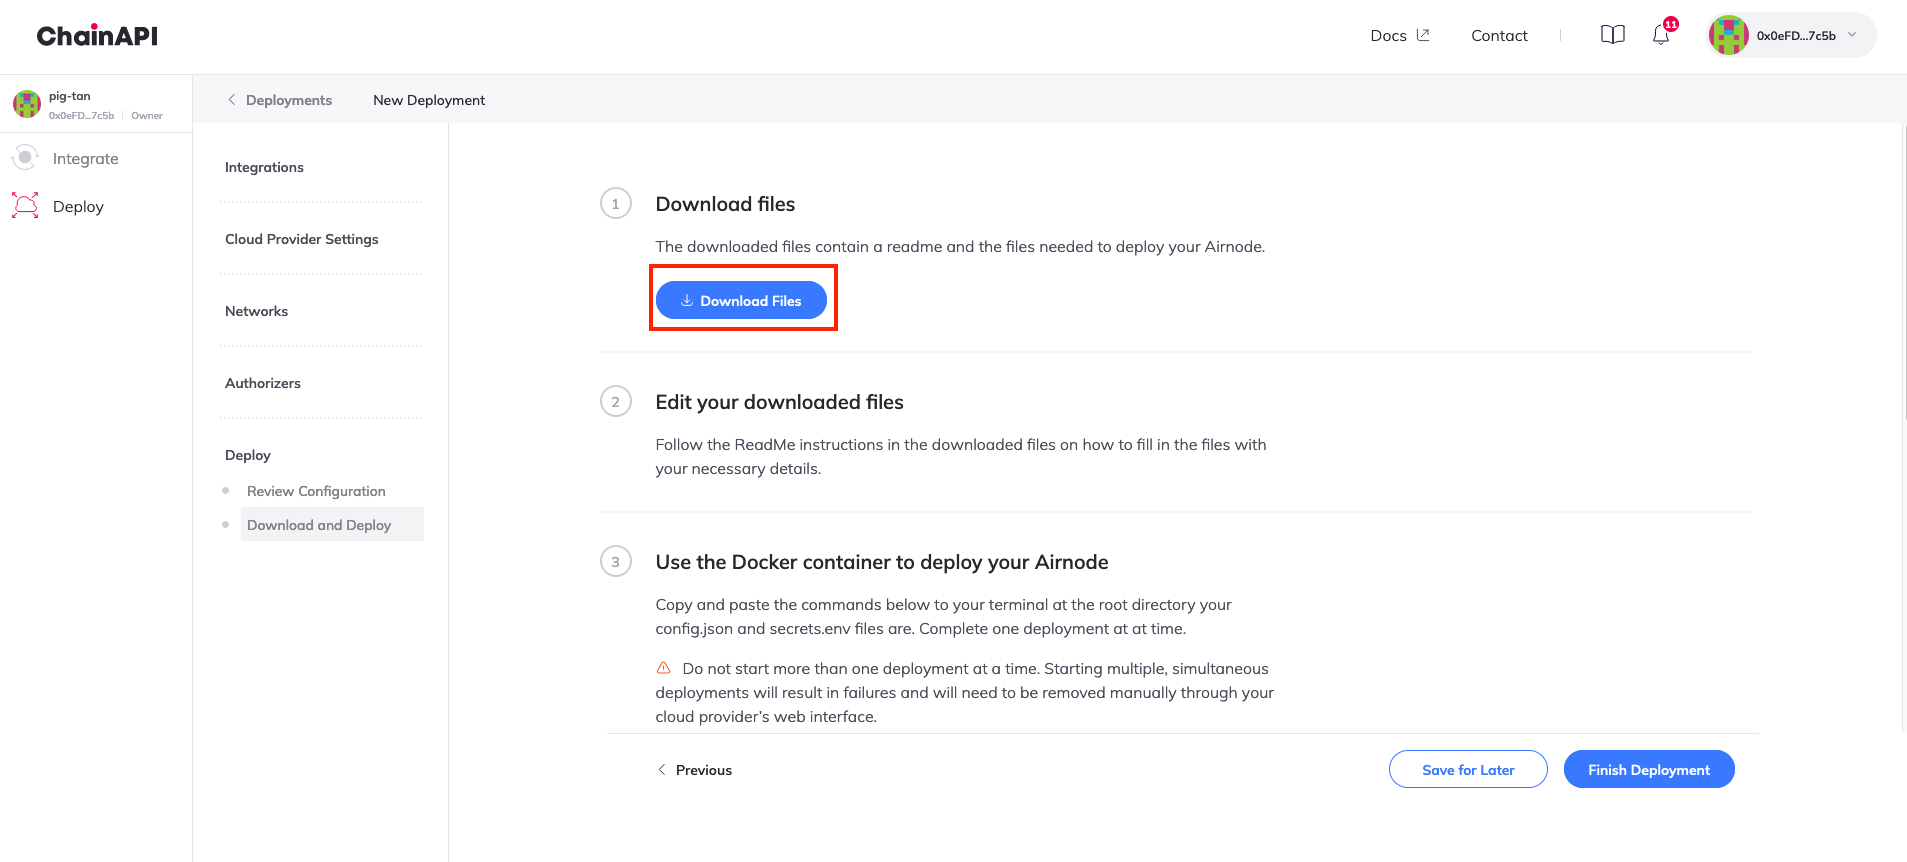
Task: Open Cloud Provider Settings section
Action: click(301, 239)
